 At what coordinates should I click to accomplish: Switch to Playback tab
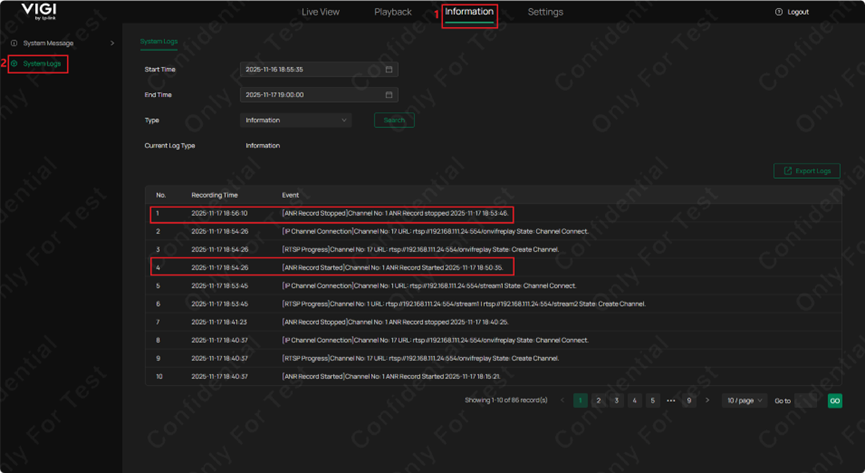coord(393,12)
